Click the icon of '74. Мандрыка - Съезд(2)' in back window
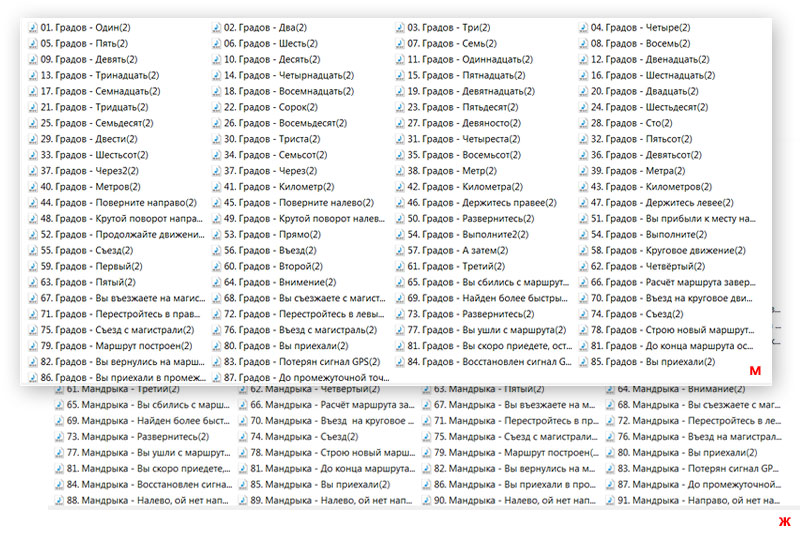 pos(243,437)
